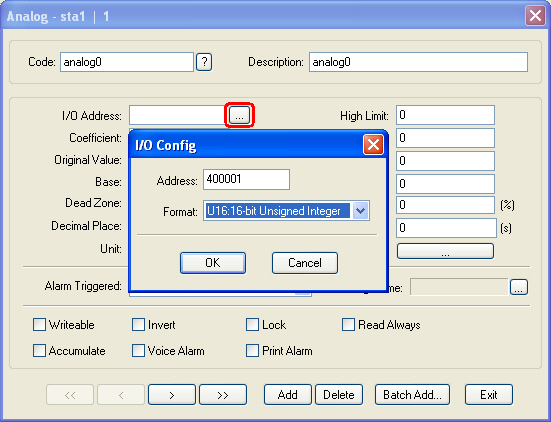This screenshot has height=422, width=551.
Task: Enable the Voice Alarm checkbox
Action: click(x=138, y=351)
